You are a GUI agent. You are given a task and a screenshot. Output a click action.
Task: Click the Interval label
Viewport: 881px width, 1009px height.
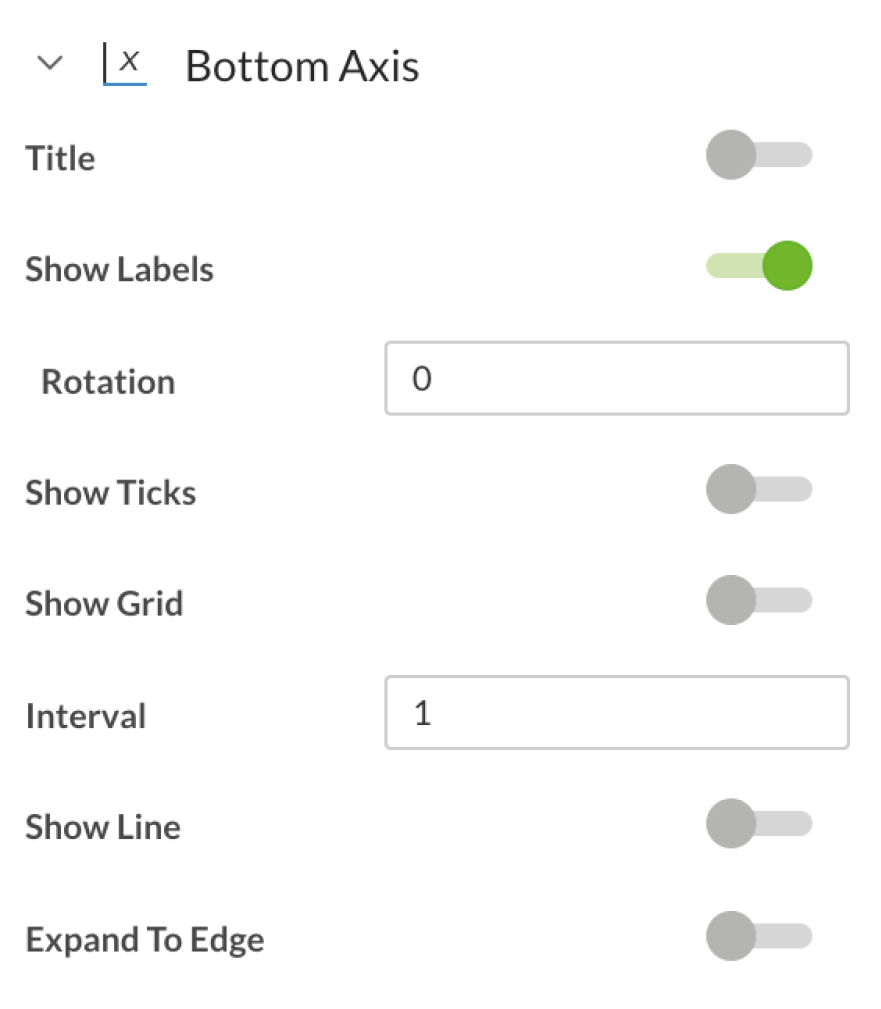tap(86, 716)
